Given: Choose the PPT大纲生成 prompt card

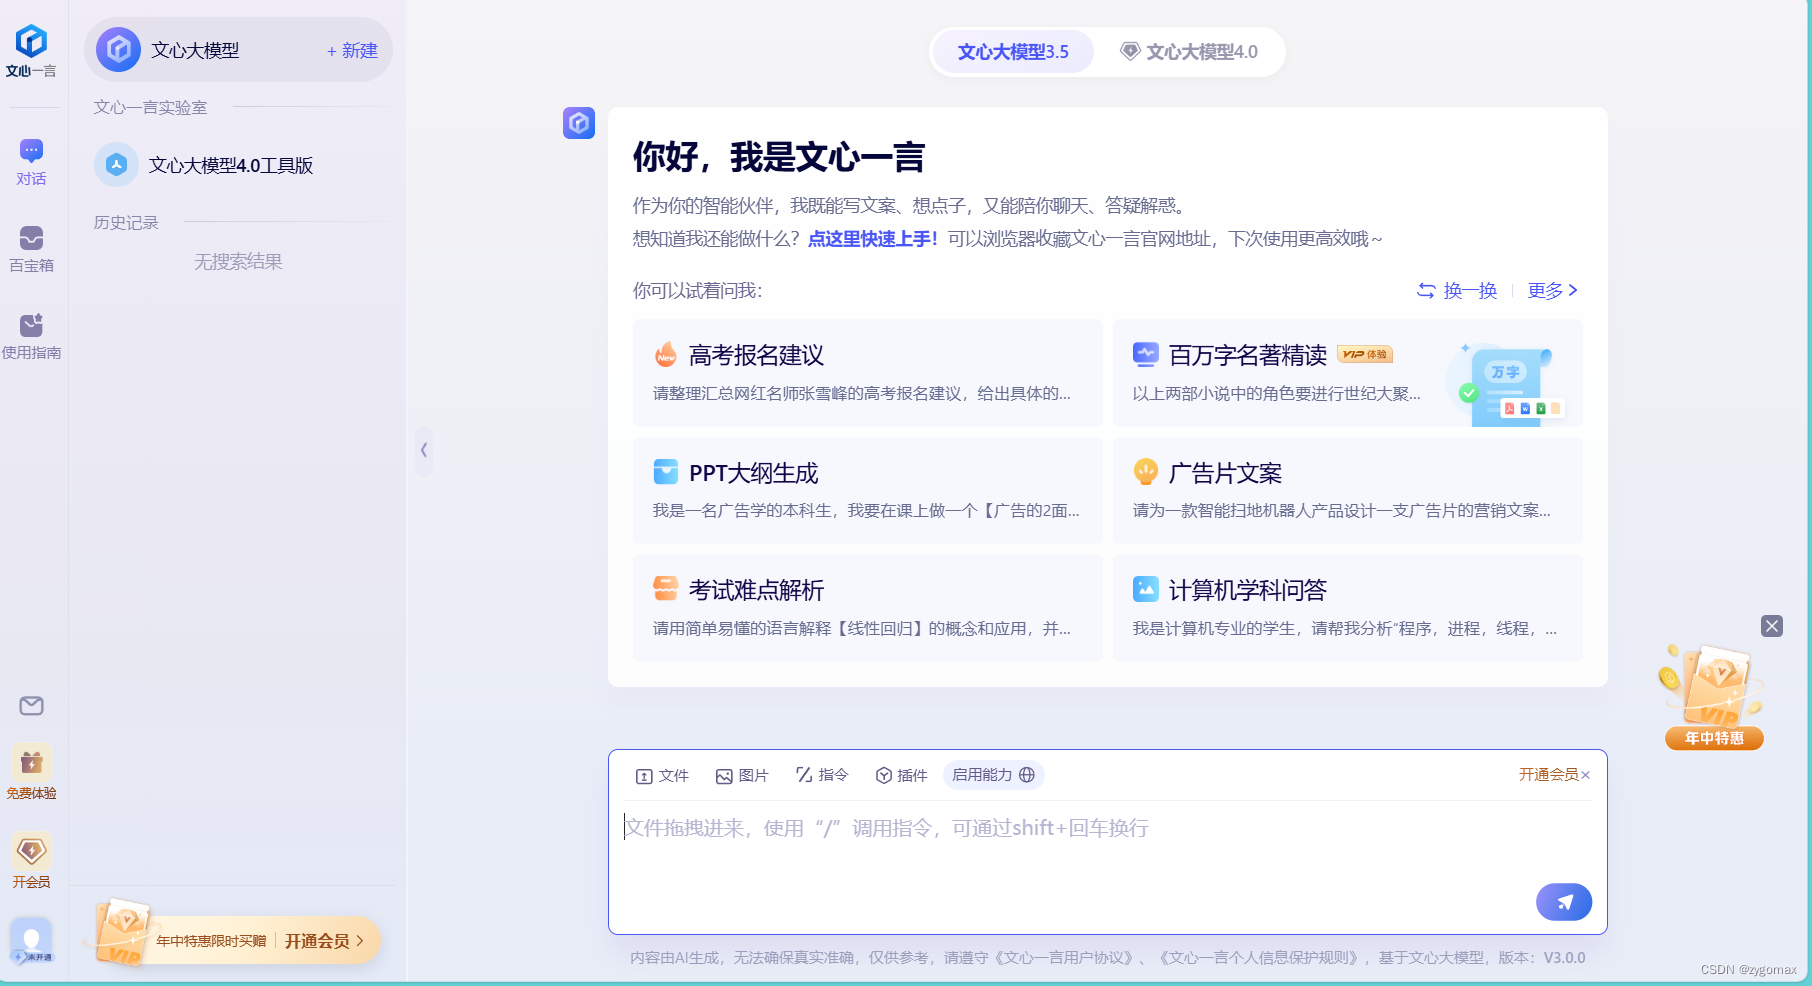Looking at the screenshot, I should [867, 491].
